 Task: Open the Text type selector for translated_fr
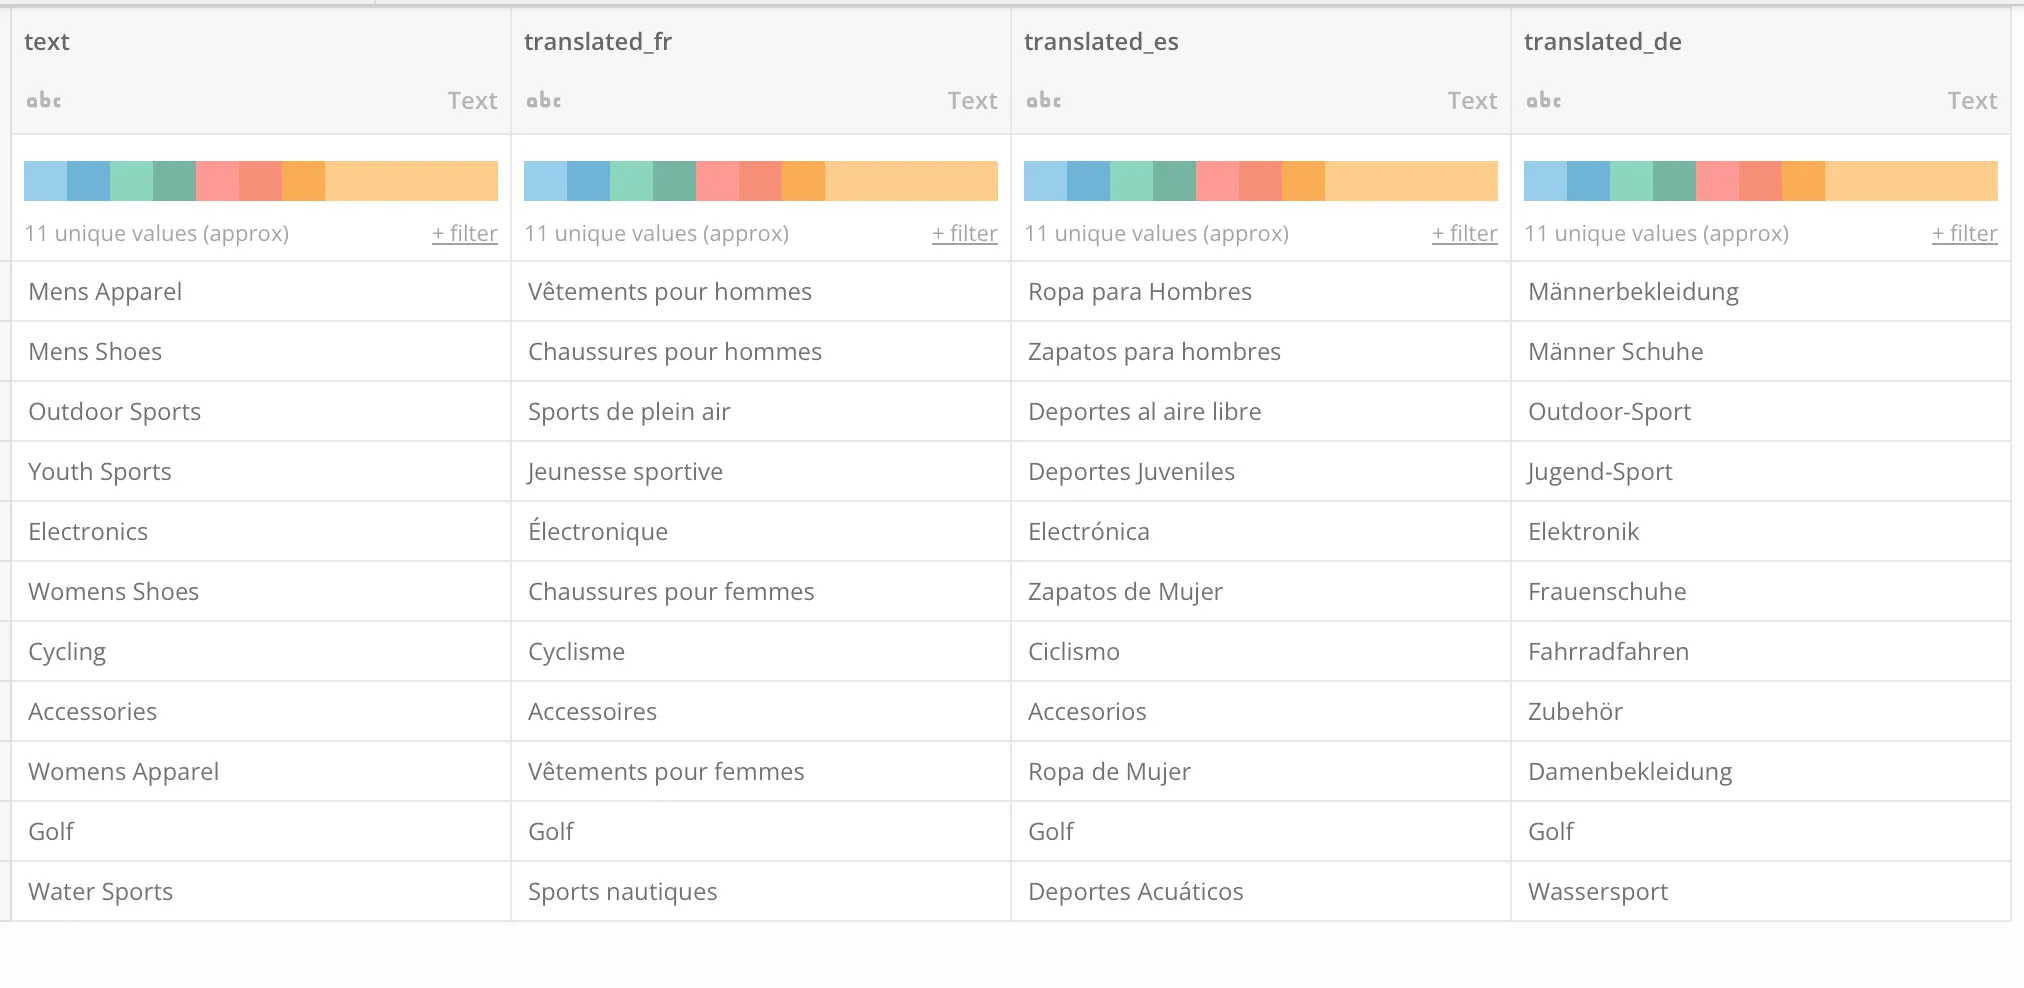coord(972,101)
